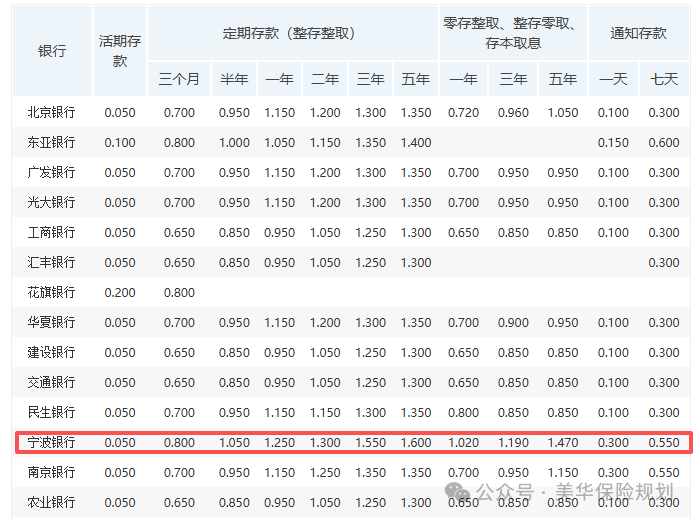This screenshot has height=520, width=696.
Task: Select the 花旗银行 bank name
Action: (52, 293)
